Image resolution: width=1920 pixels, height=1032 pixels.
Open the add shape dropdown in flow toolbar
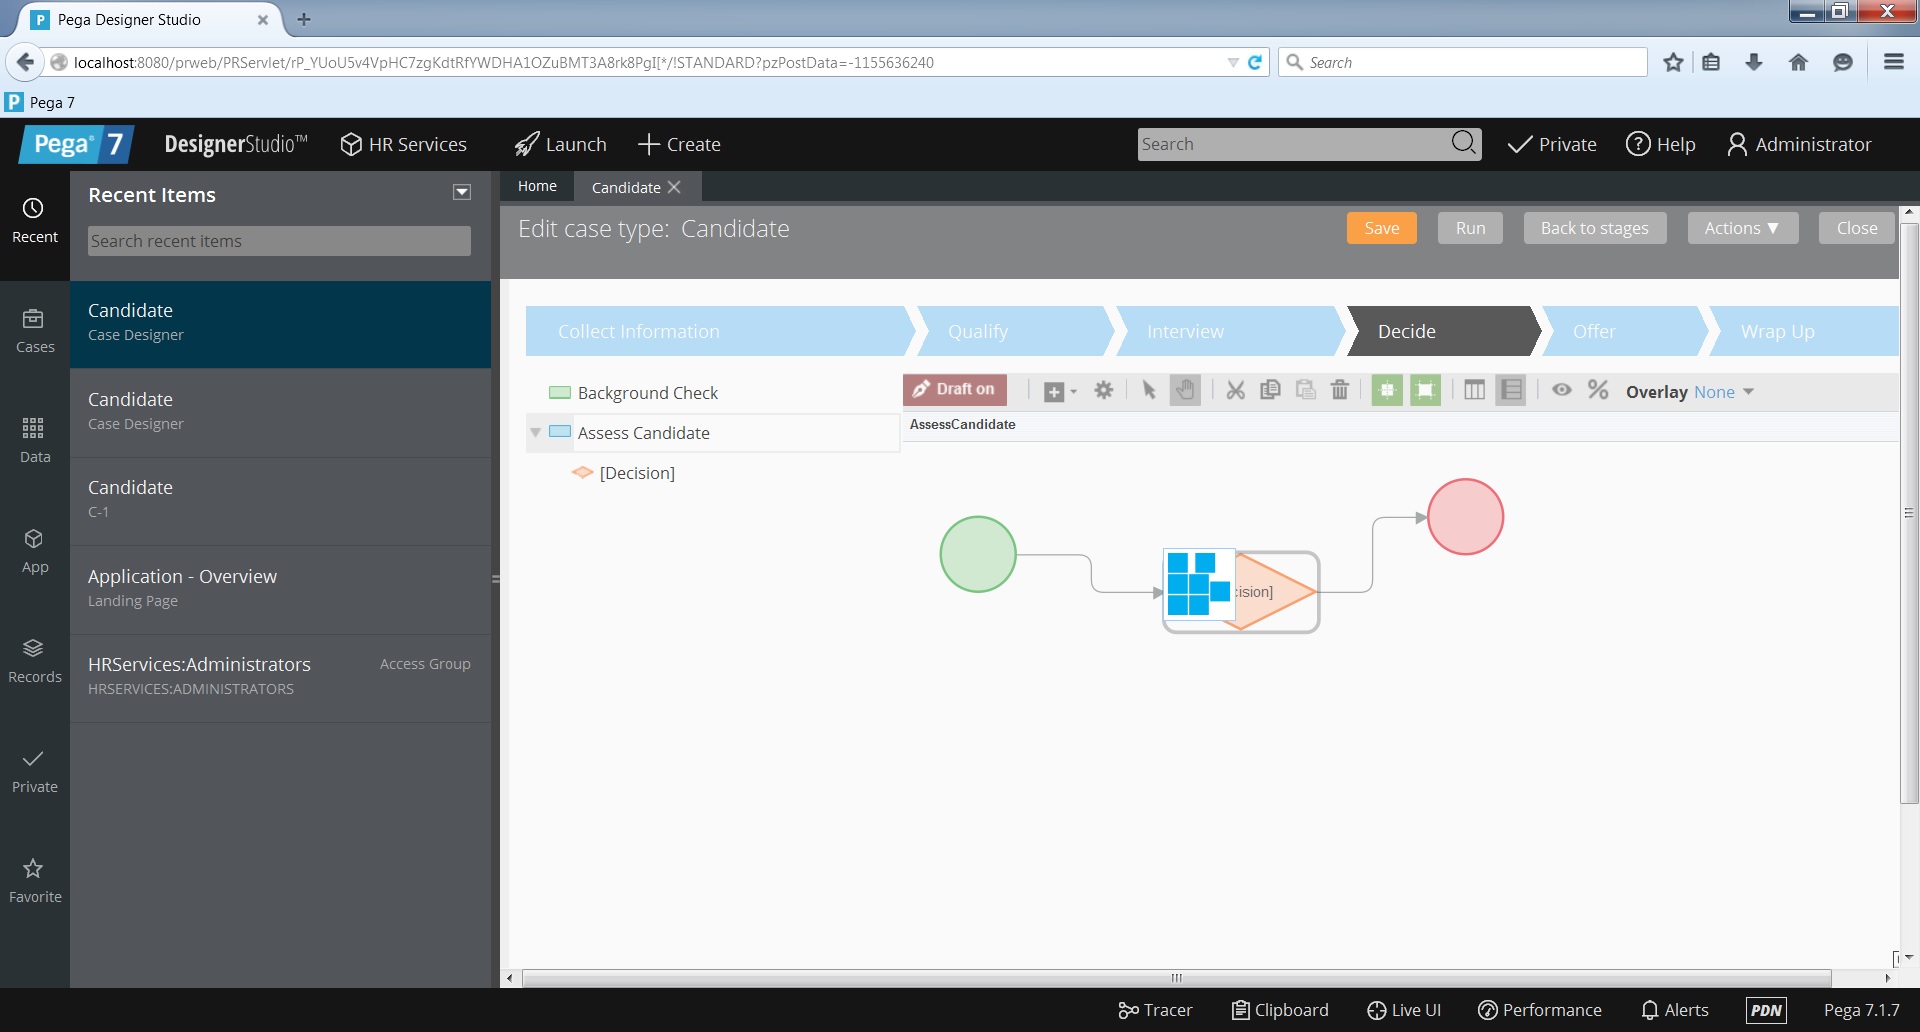coord(1060,391)
